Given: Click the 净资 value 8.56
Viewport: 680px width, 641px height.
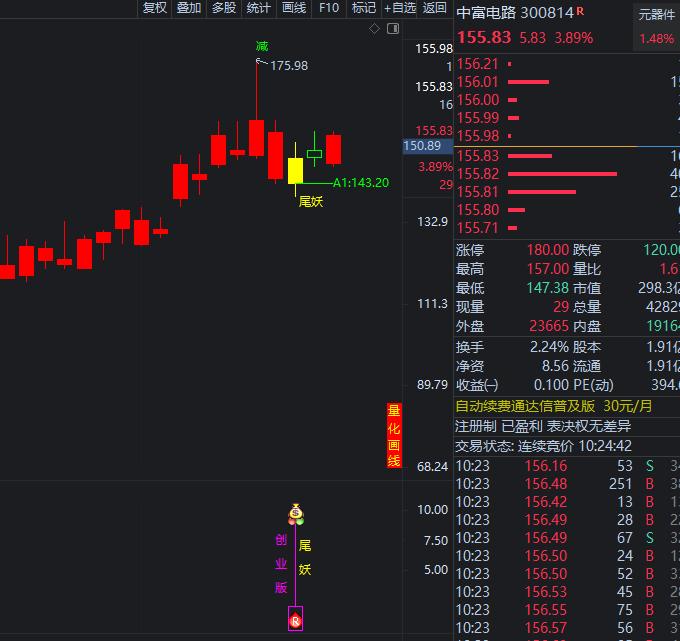Looking at the screenshot, I should 555,366.
